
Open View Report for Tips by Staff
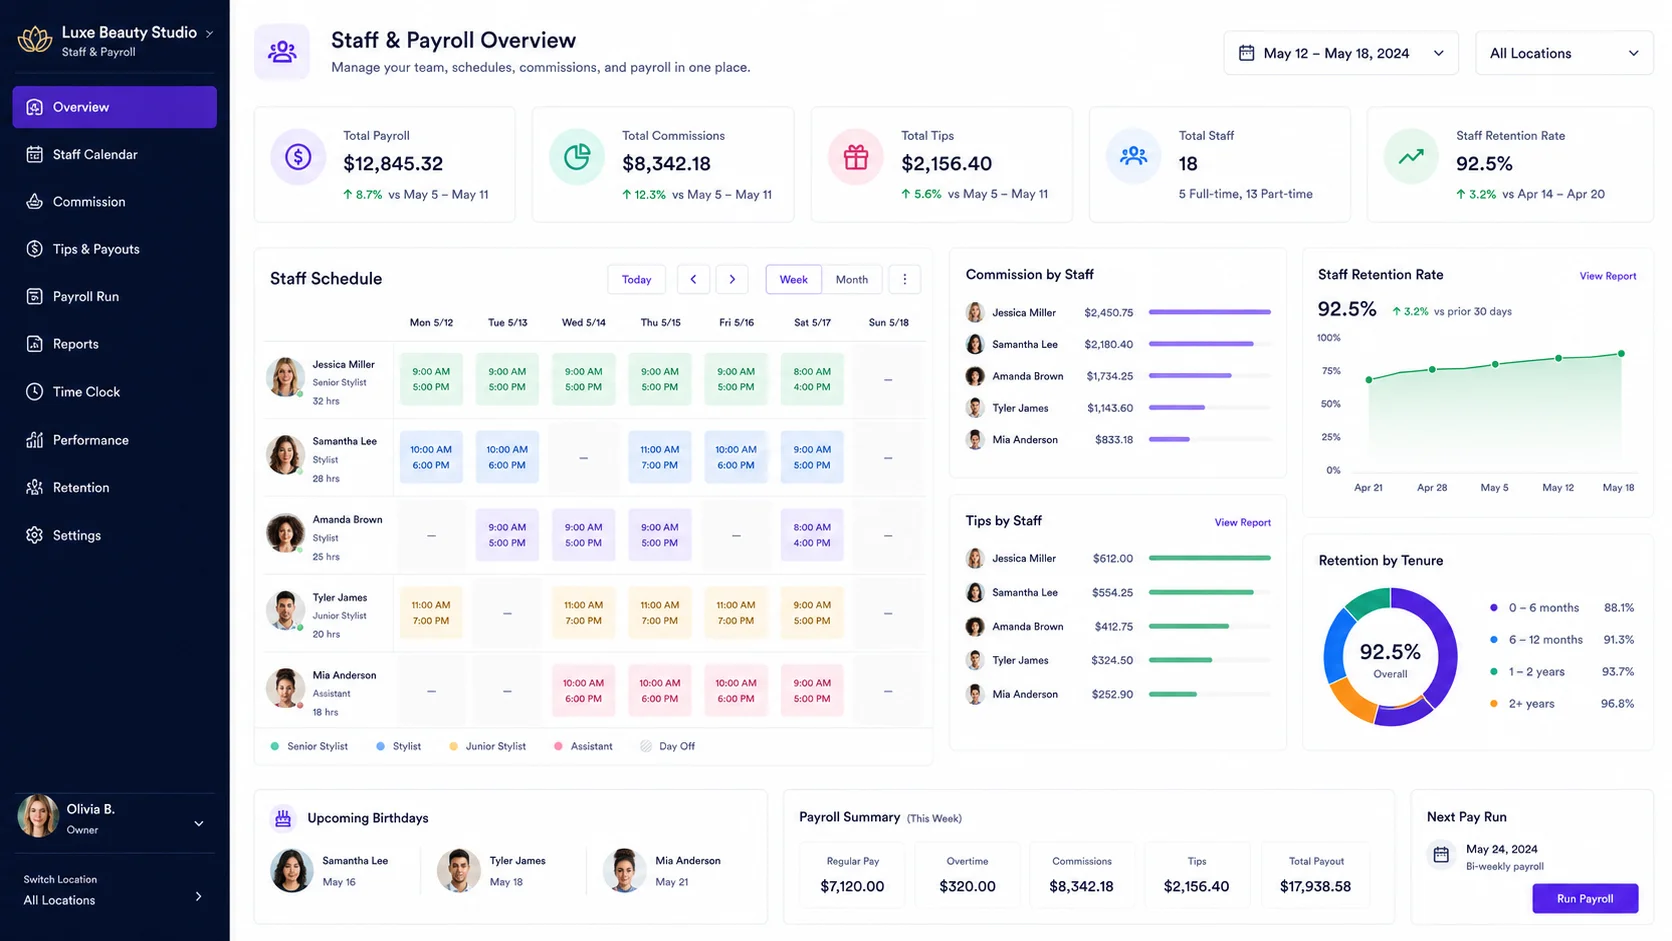point(1242,522)
